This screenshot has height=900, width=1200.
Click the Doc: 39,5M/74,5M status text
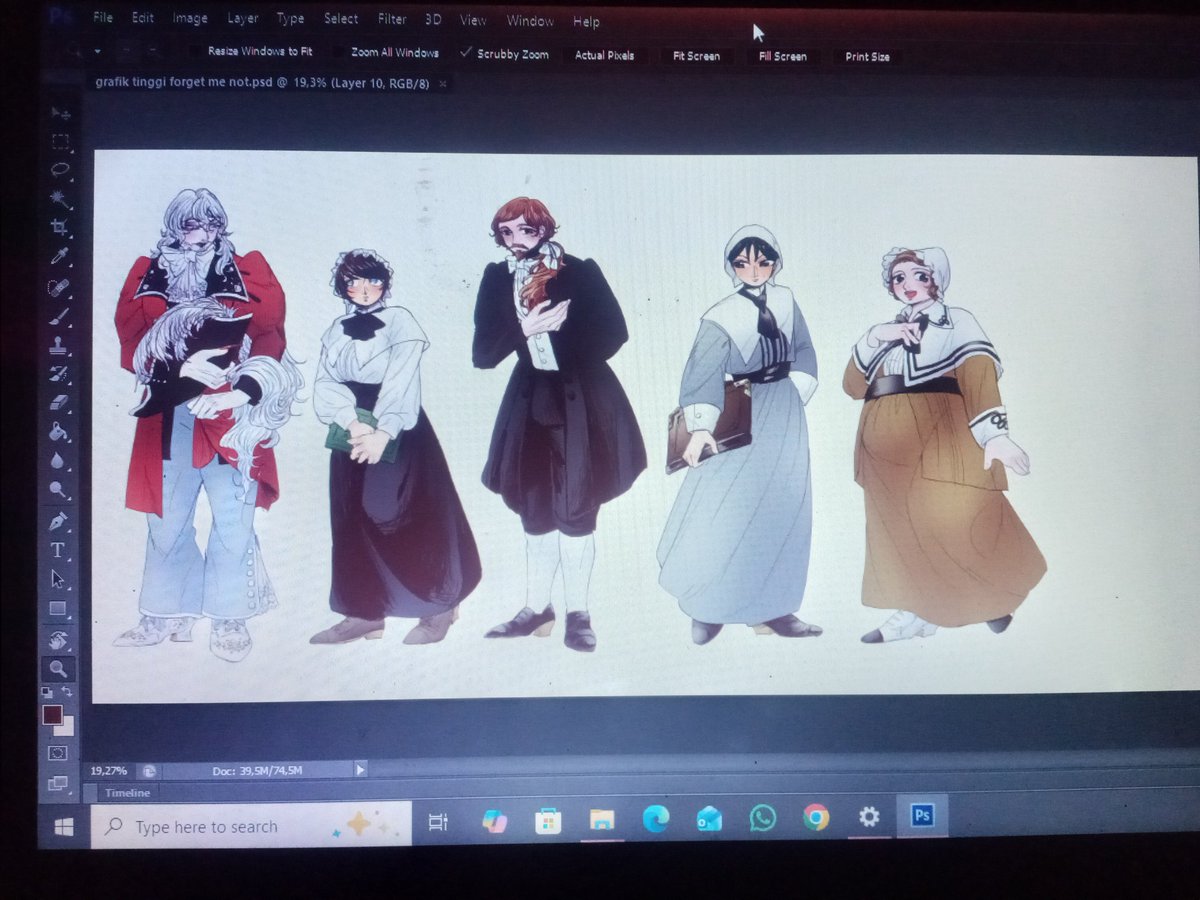click(x=257, y=770)
